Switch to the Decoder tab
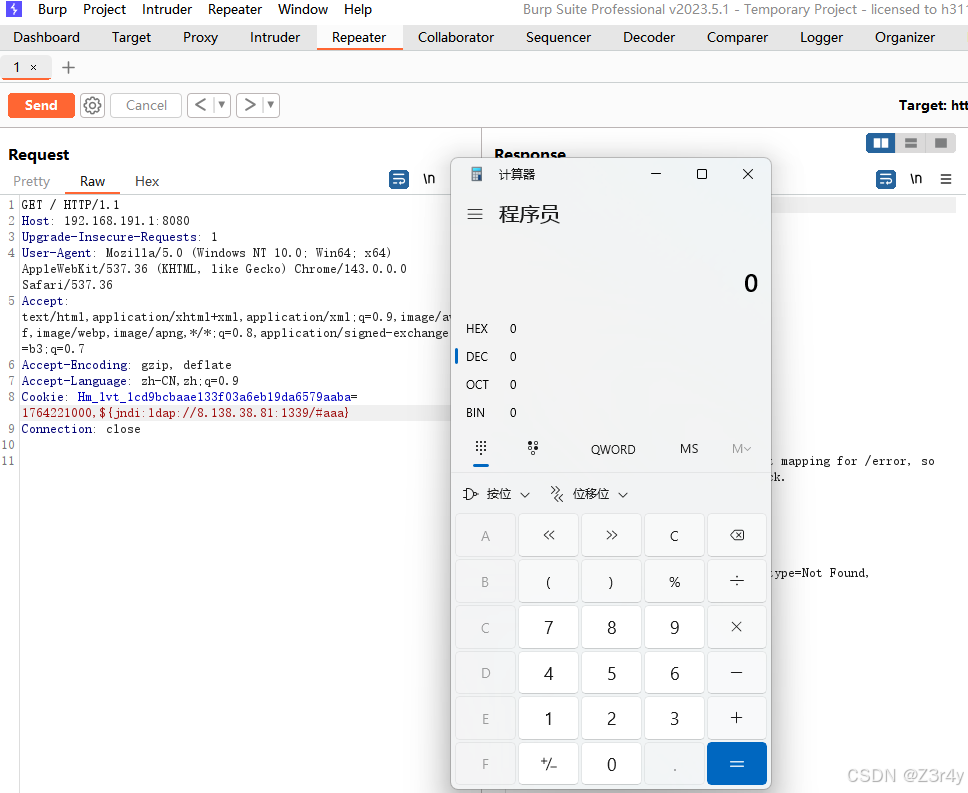The image size is (968, 793). click(649, 37)
